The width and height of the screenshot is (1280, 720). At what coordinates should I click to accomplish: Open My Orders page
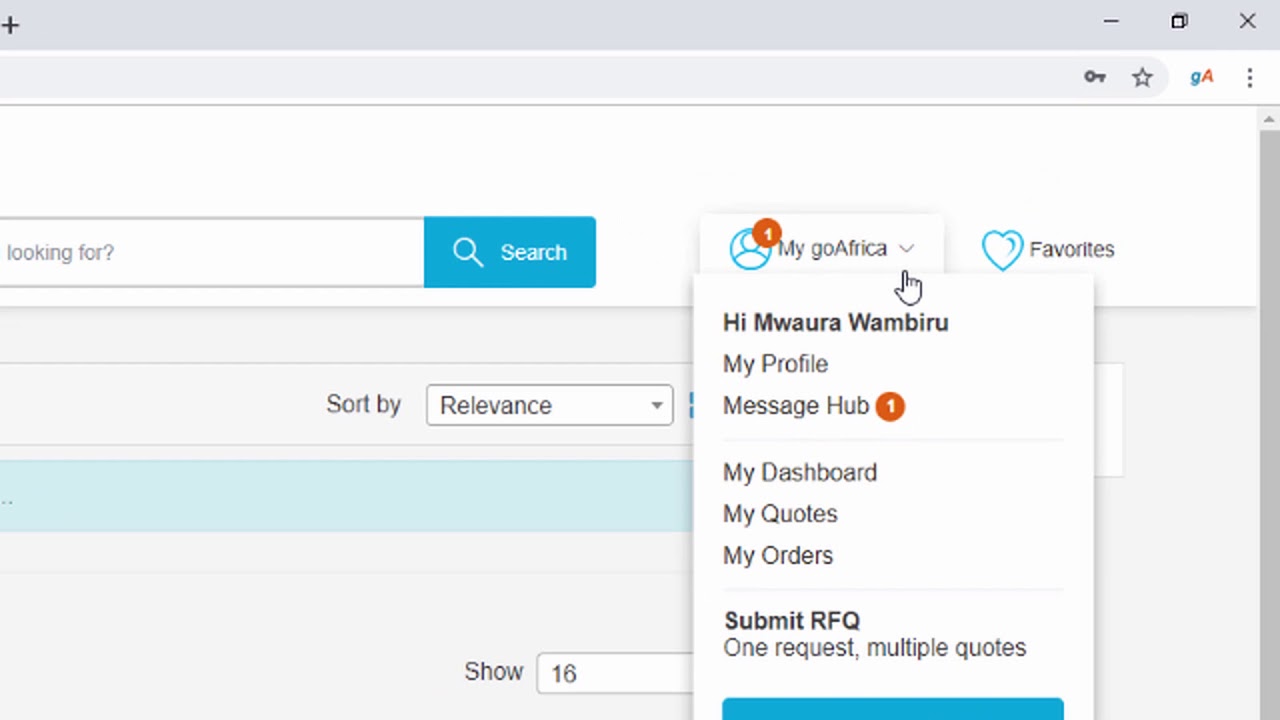pyautogui.click(x=778, y=555)
